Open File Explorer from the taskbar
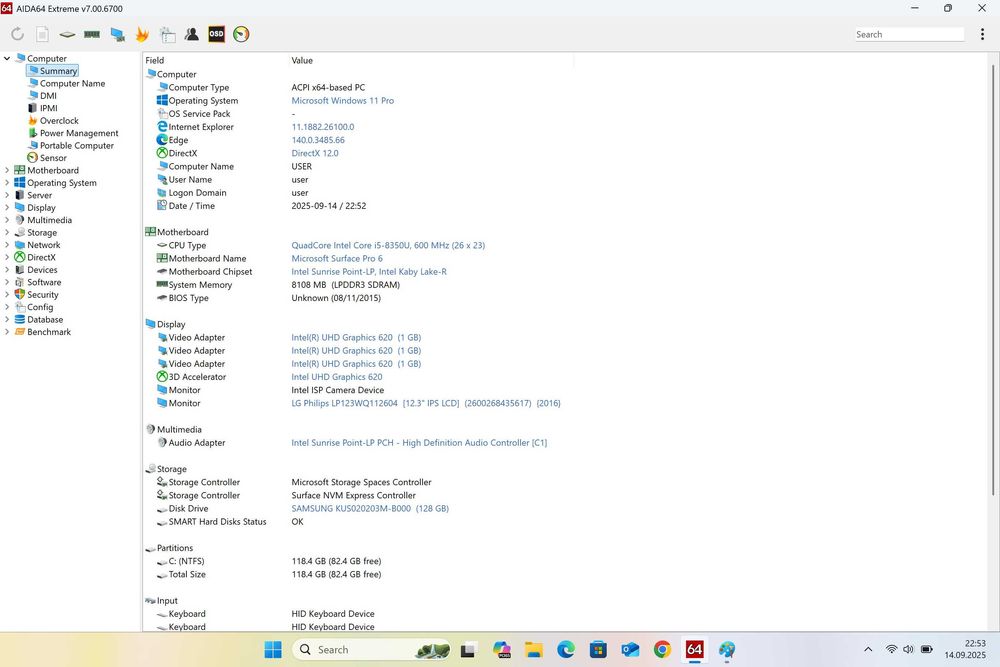The width and height of the screenshot is (1000, 667). [x=534, y=650]
